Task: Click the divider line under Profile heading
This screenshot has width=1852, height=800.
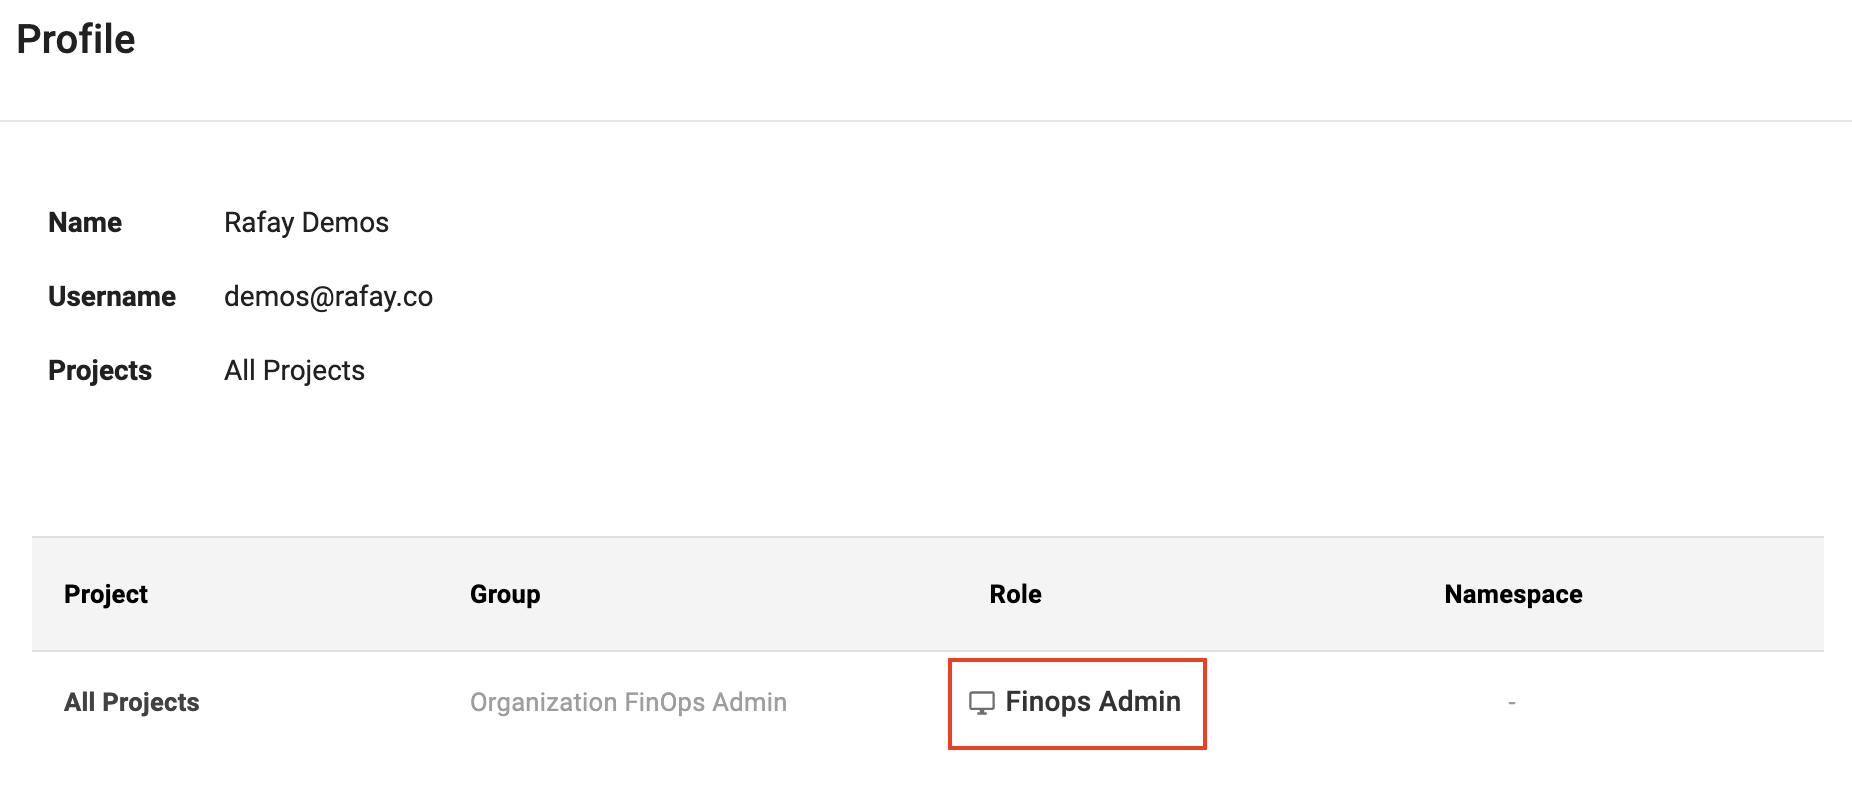Action: pyautogui.click(x=926, y=121)
